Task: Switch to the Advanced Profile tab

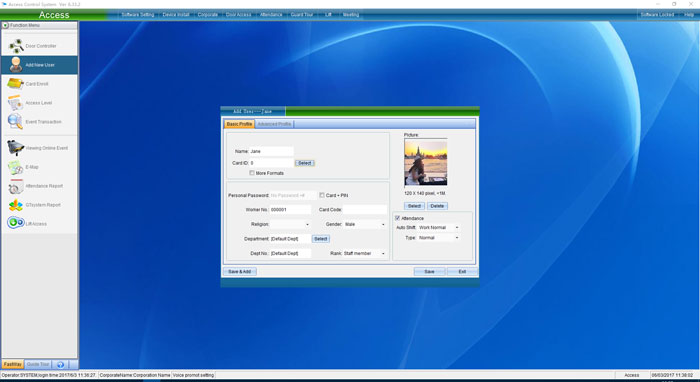Action: click(x=274, y=124)
